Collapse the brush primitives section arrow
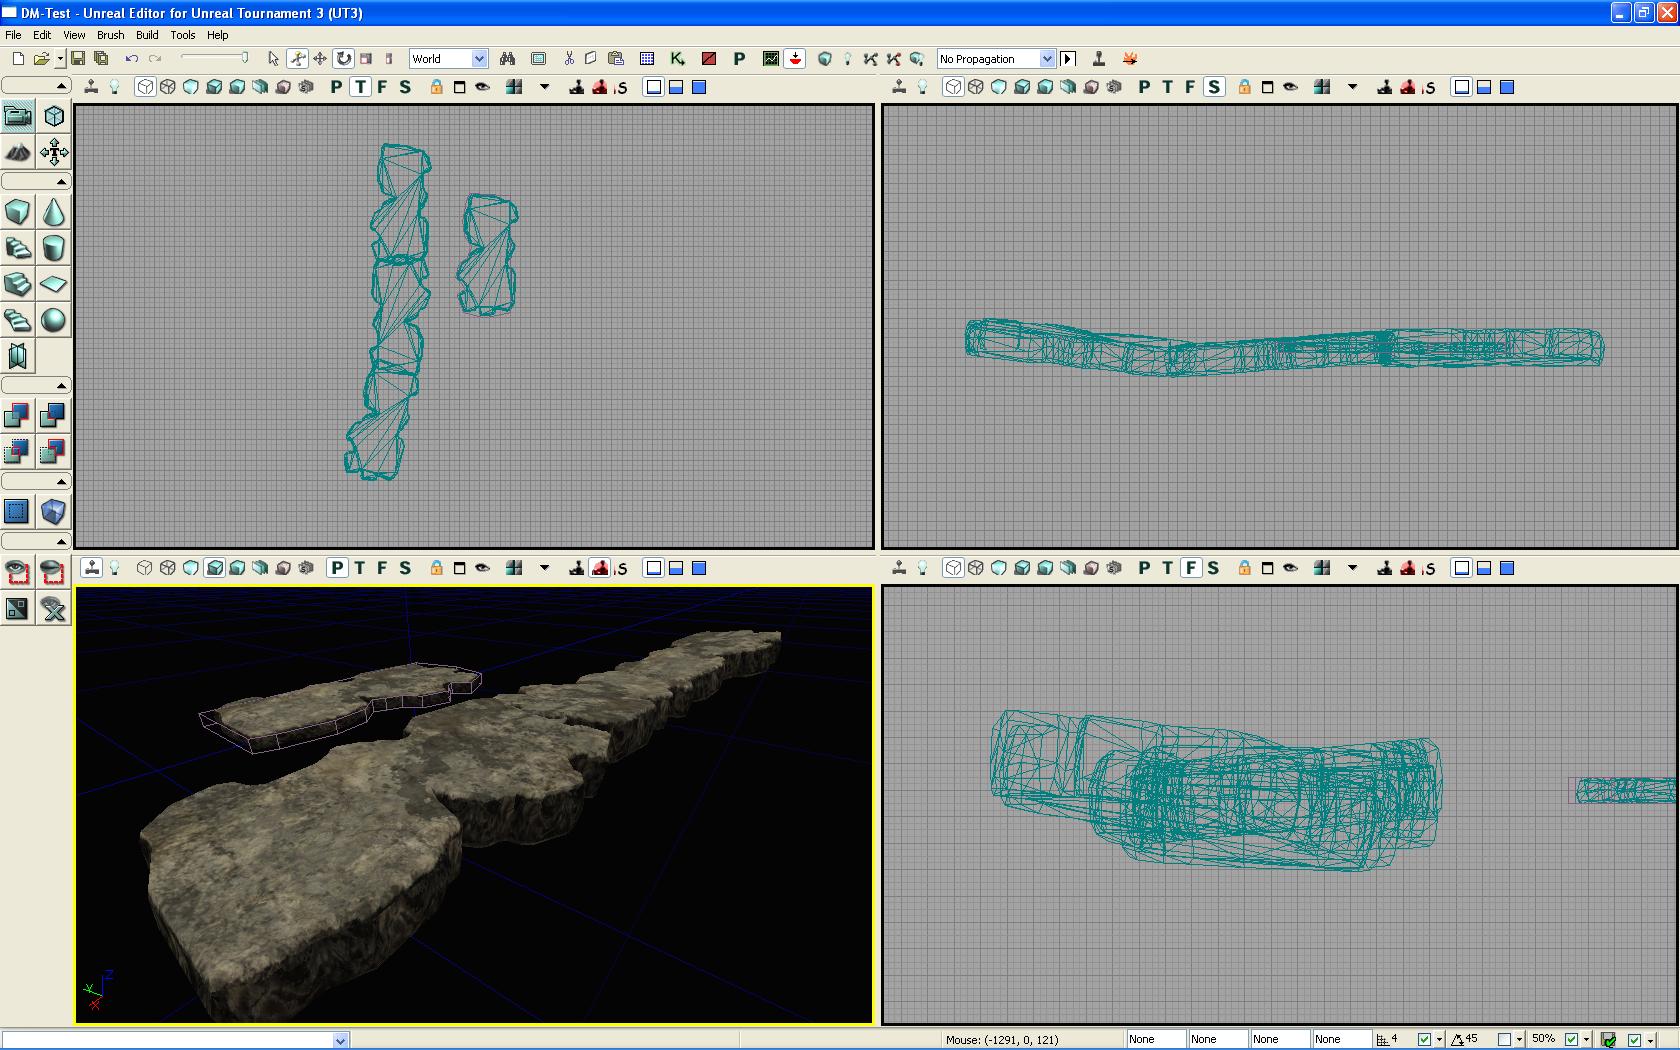The height and width of the screenshot is (1050, 1680). 61,182
